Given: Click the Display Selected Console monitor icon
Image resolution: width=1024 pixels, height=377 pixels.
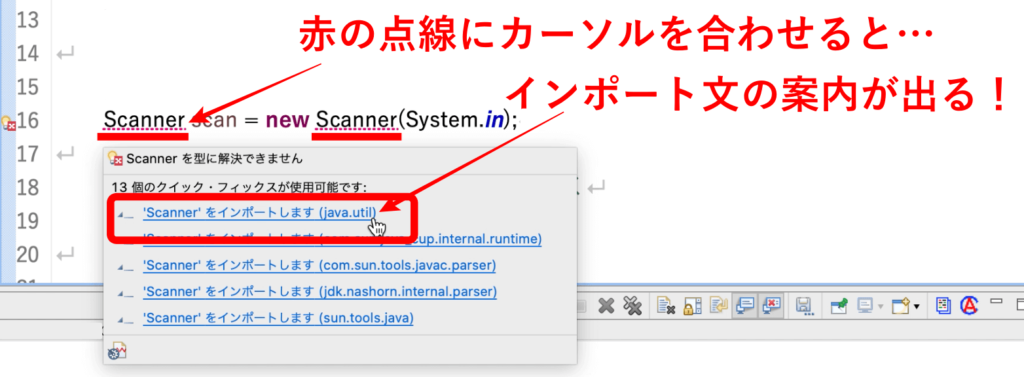Looking at the screenshot, I should (x=865, y=305).
